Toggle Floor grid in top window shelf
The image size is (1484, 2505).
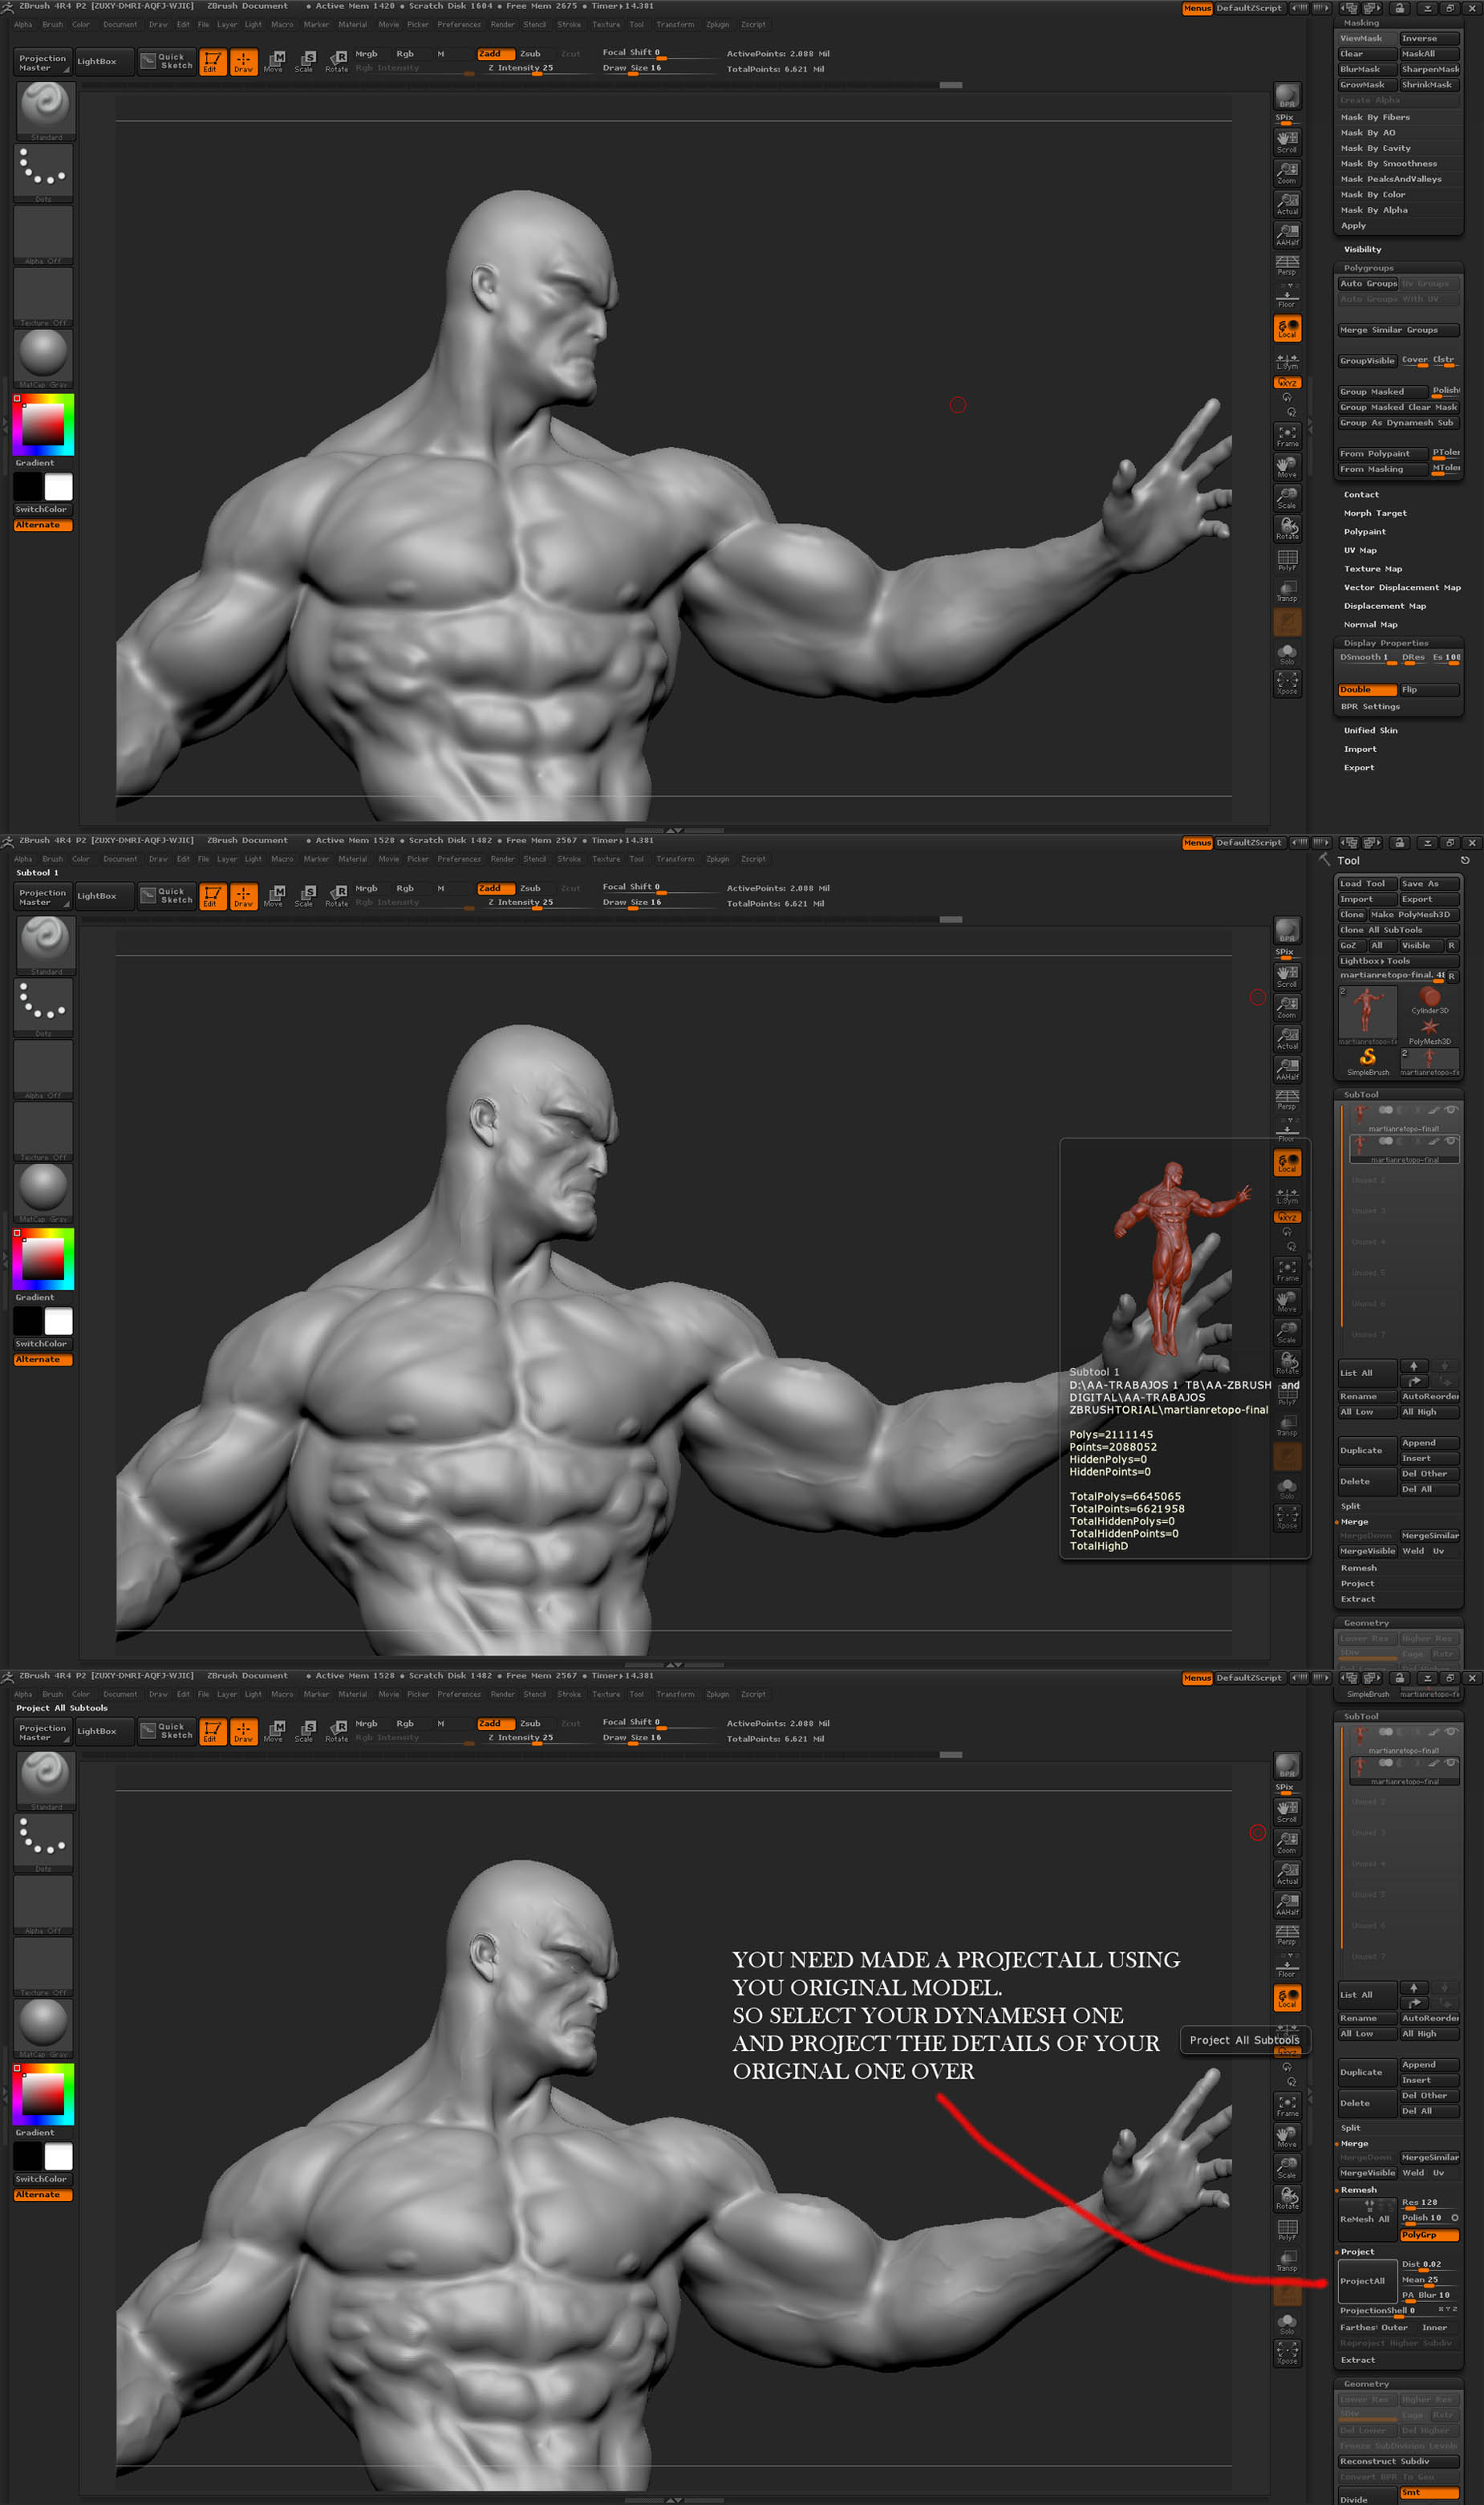(x=1287, y=297)
